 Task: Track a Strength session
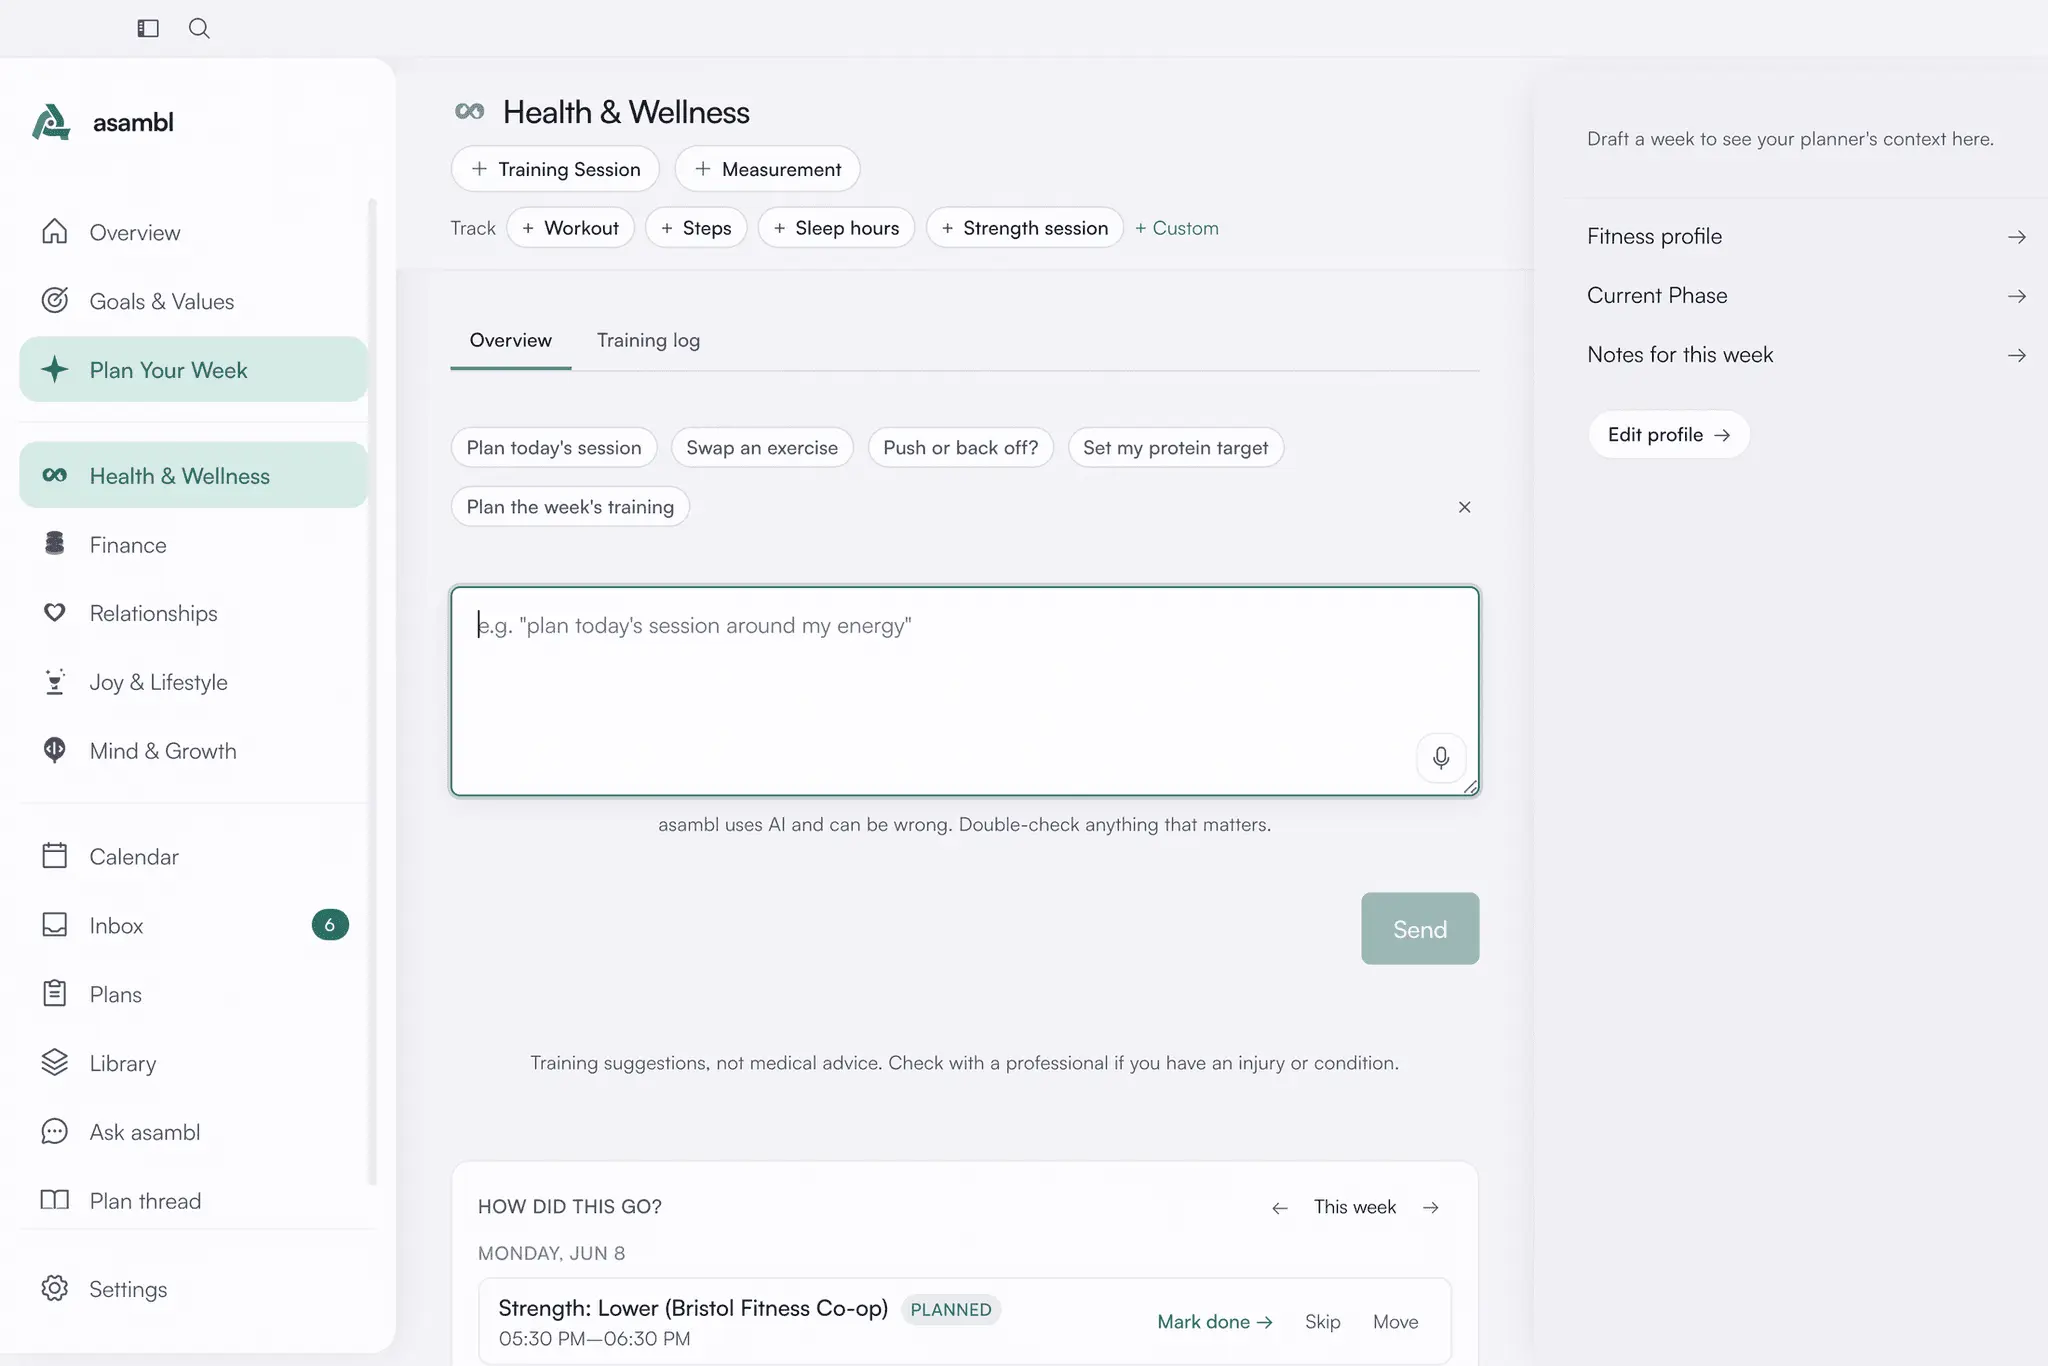click(x=1025, y=228)
